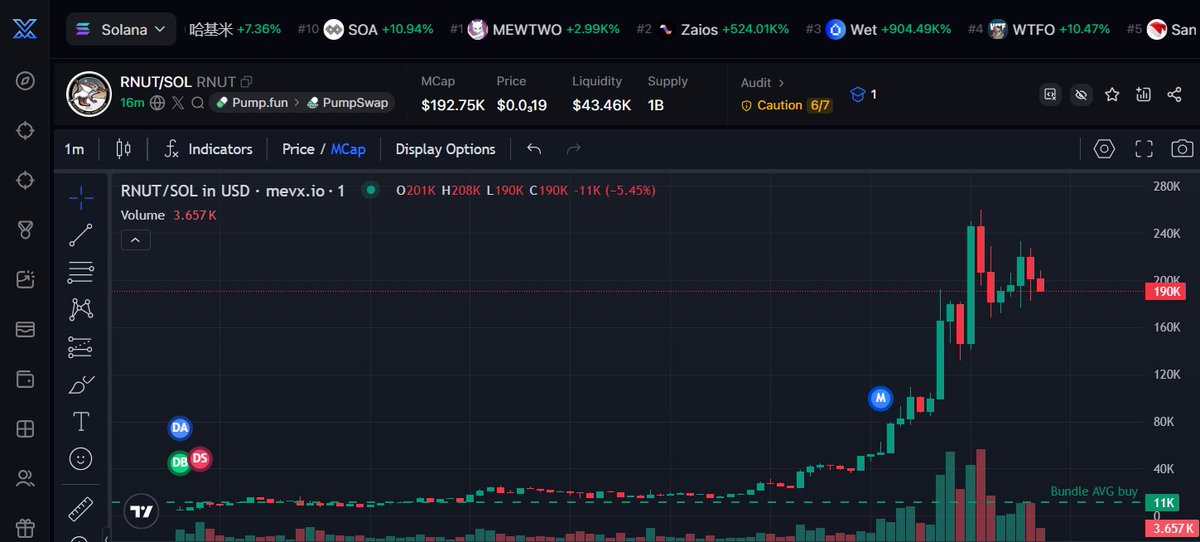Select the ruler measure tool
The width and height of the screenshot is (1200, 542).
click(81, 509)
